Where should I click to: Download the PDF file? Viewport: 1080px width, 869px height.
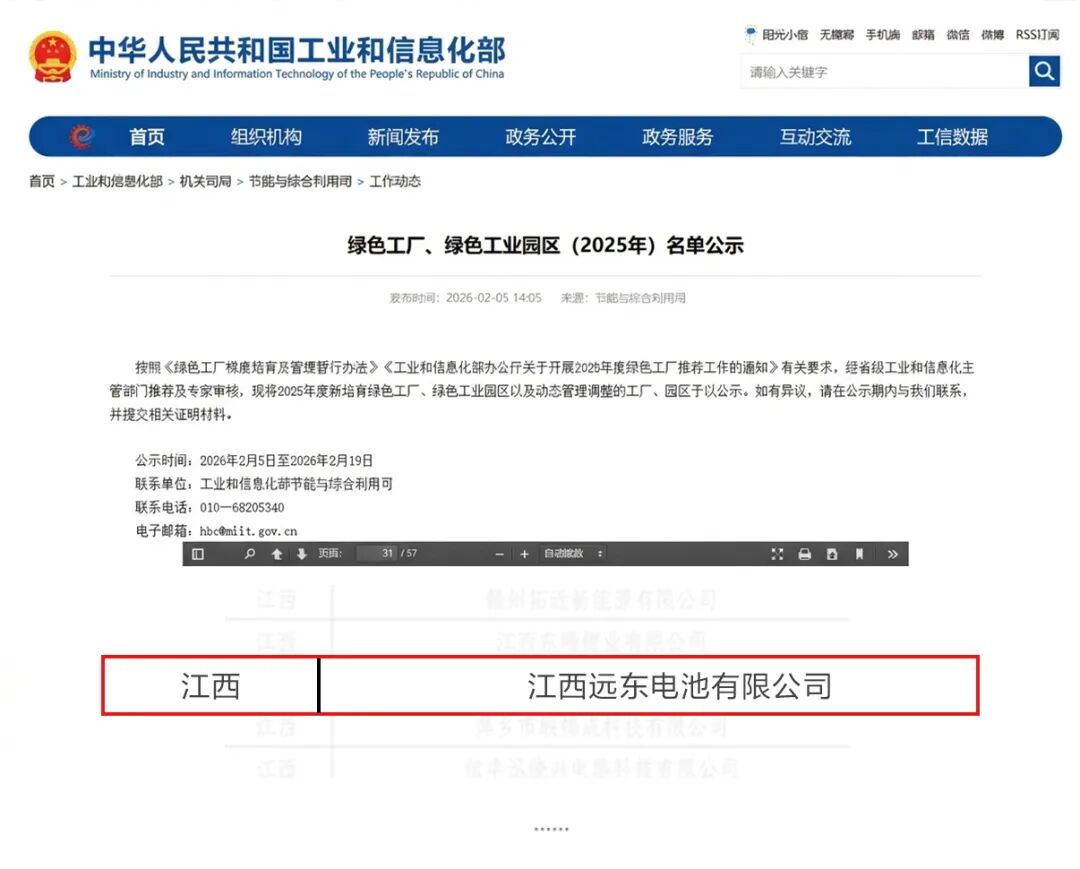click(831, 554)
